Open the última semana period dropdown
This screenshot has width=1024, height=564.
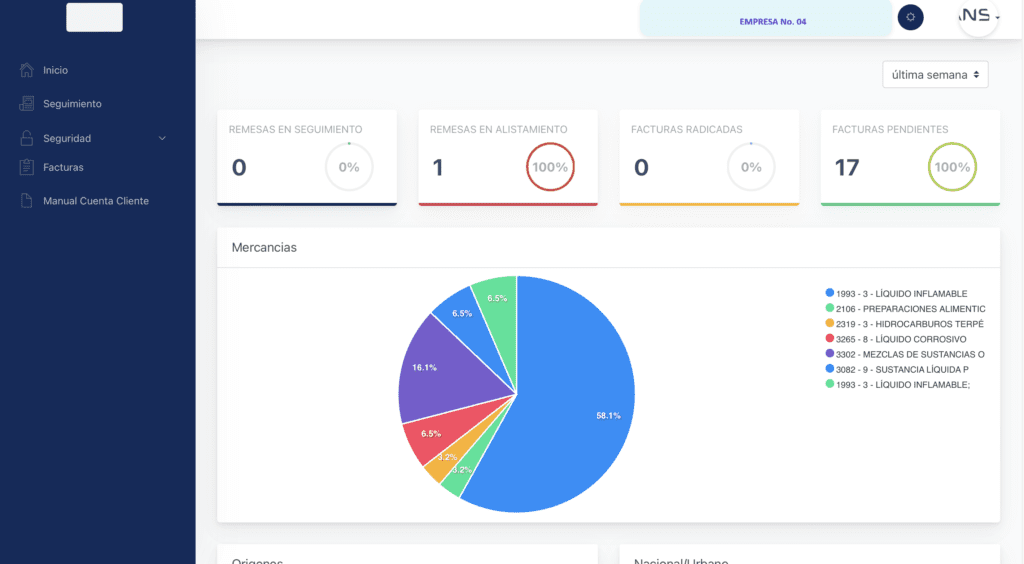click(935, 75)
